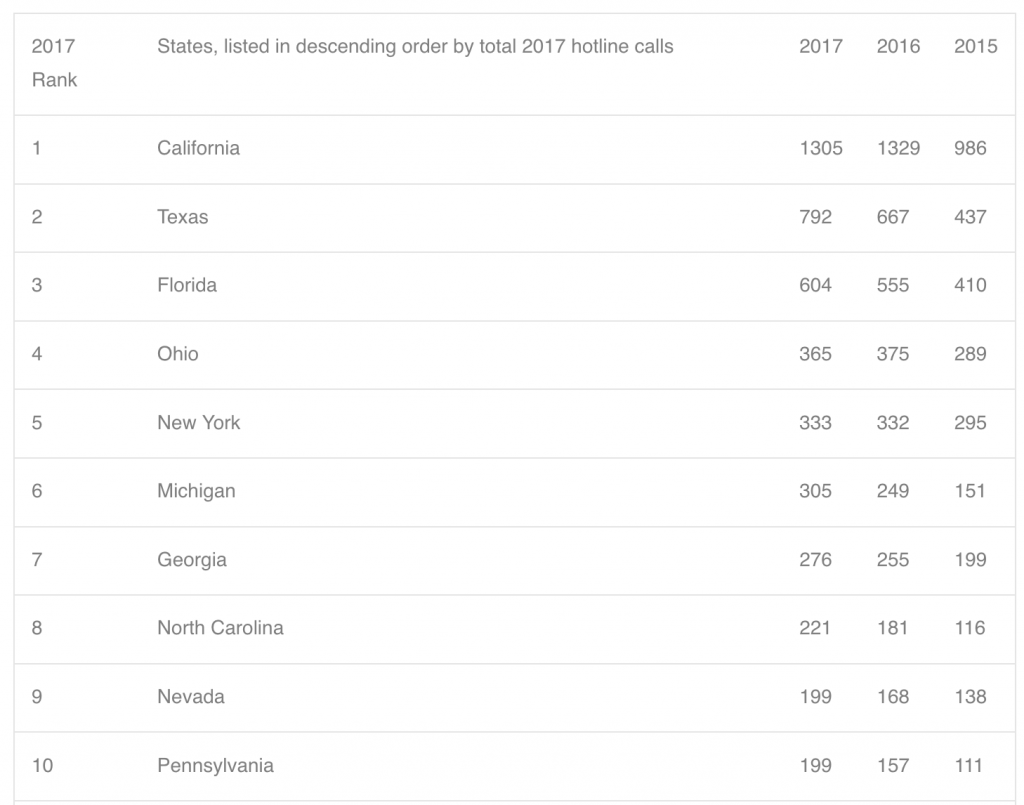
Task: Select the Ohio state entry
Action: pyautogui.click(x=178, y=354)
